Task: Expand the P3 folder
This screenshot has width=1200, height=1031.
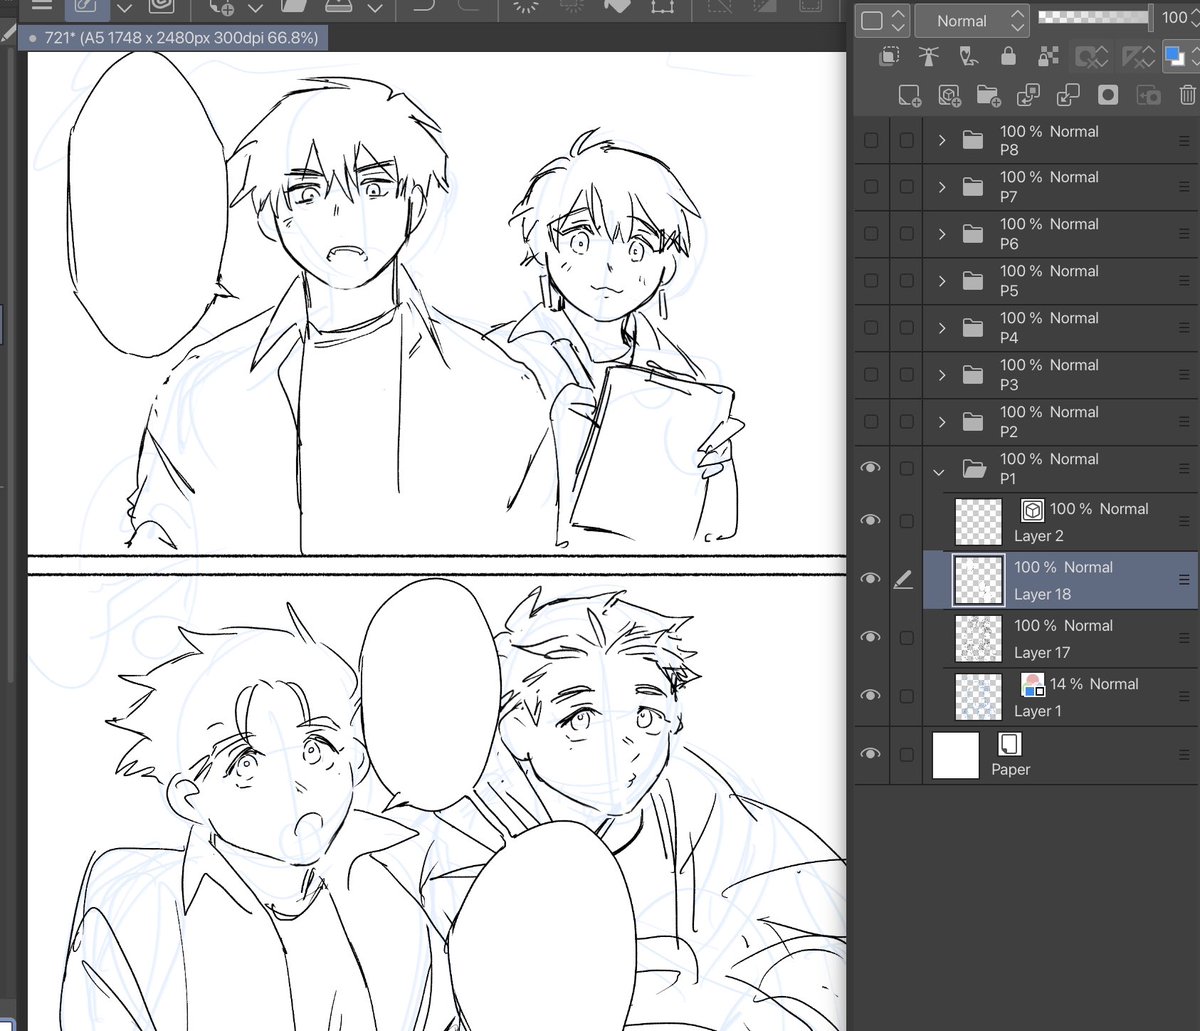Action: coord(941,375)
